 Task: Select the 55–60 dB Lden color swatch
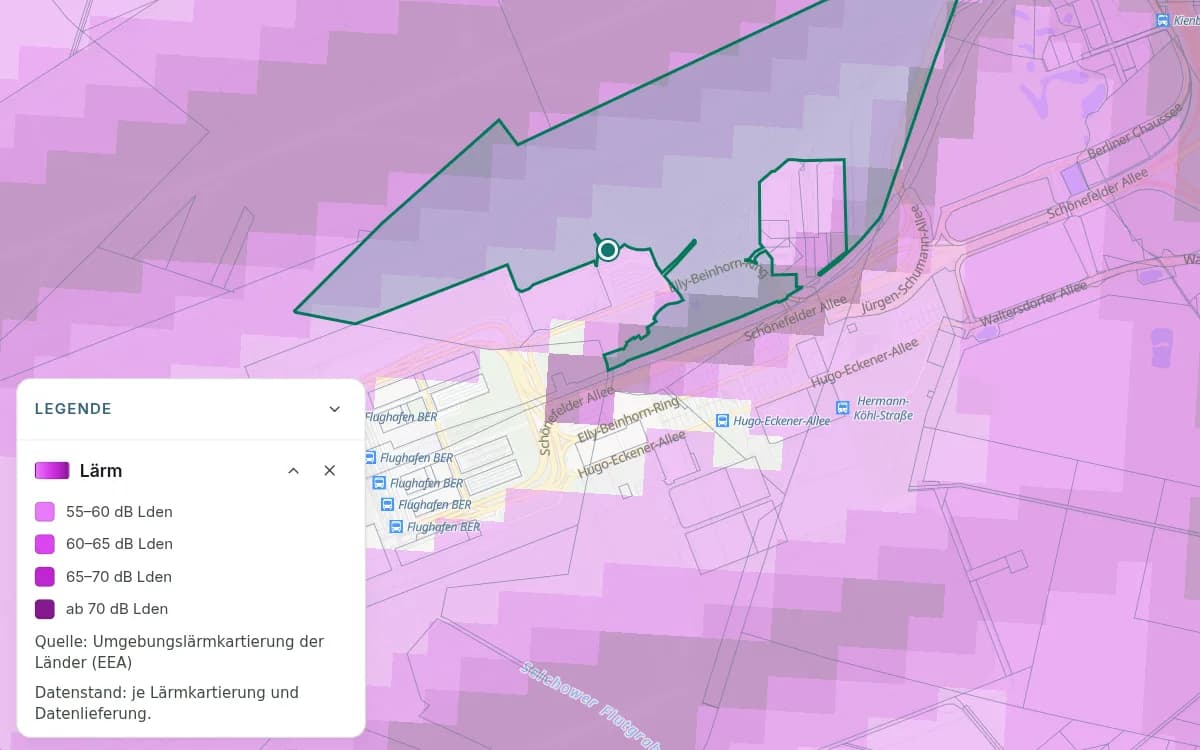pos(45,512)
